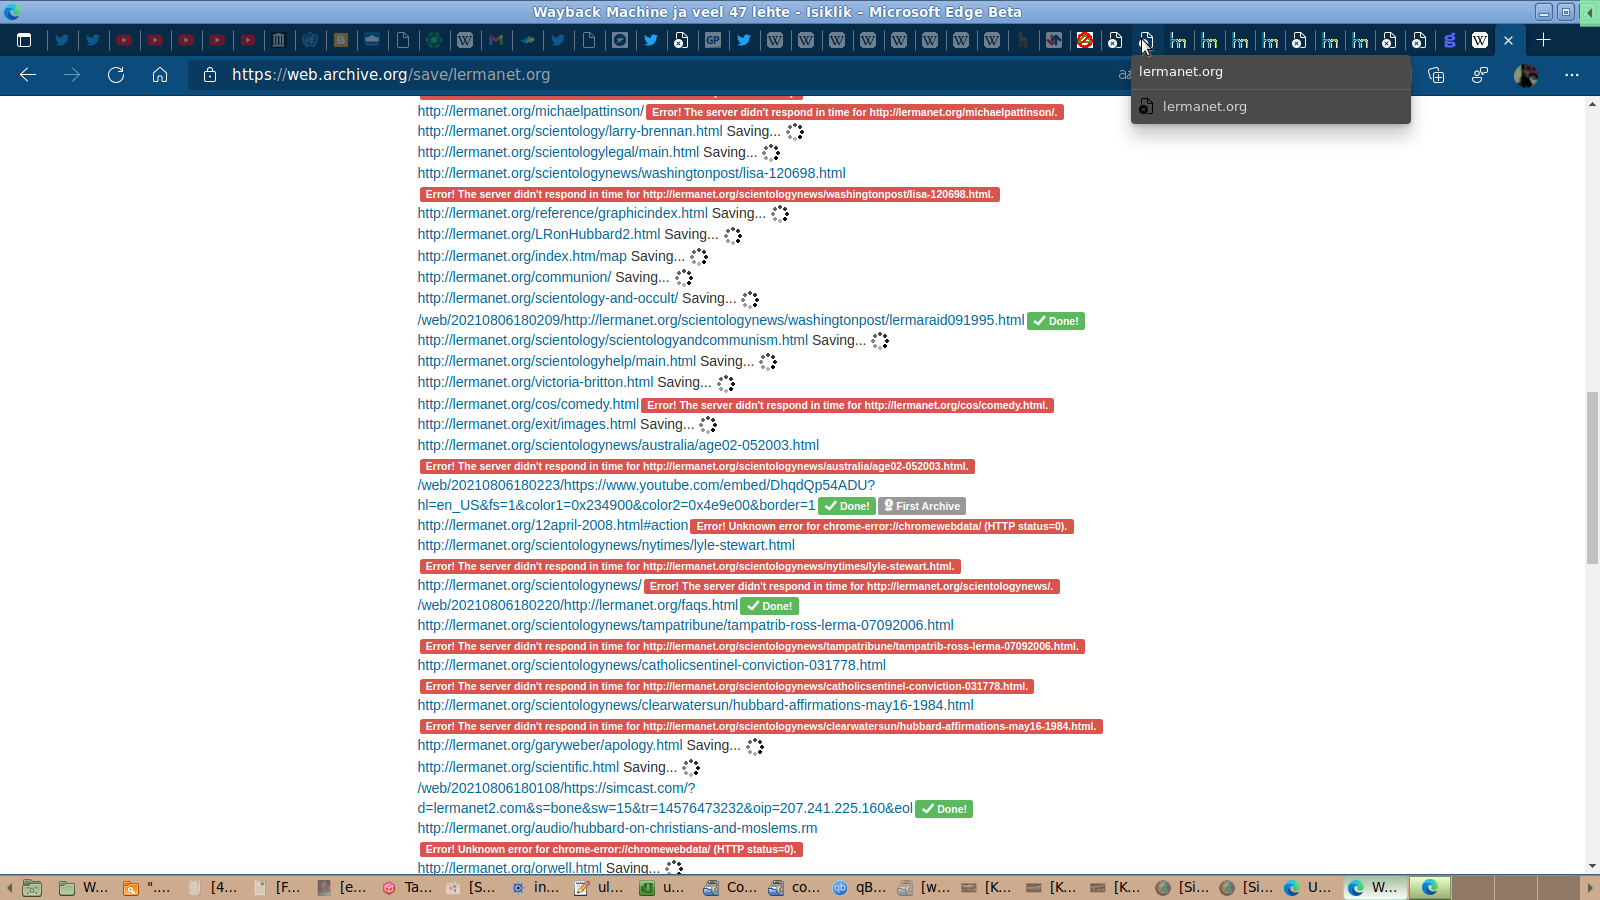Image resolution: width=1600 pixels, height=900 pixels.
Task: Open the larry-brennan.html link
Action: [570, 131]
